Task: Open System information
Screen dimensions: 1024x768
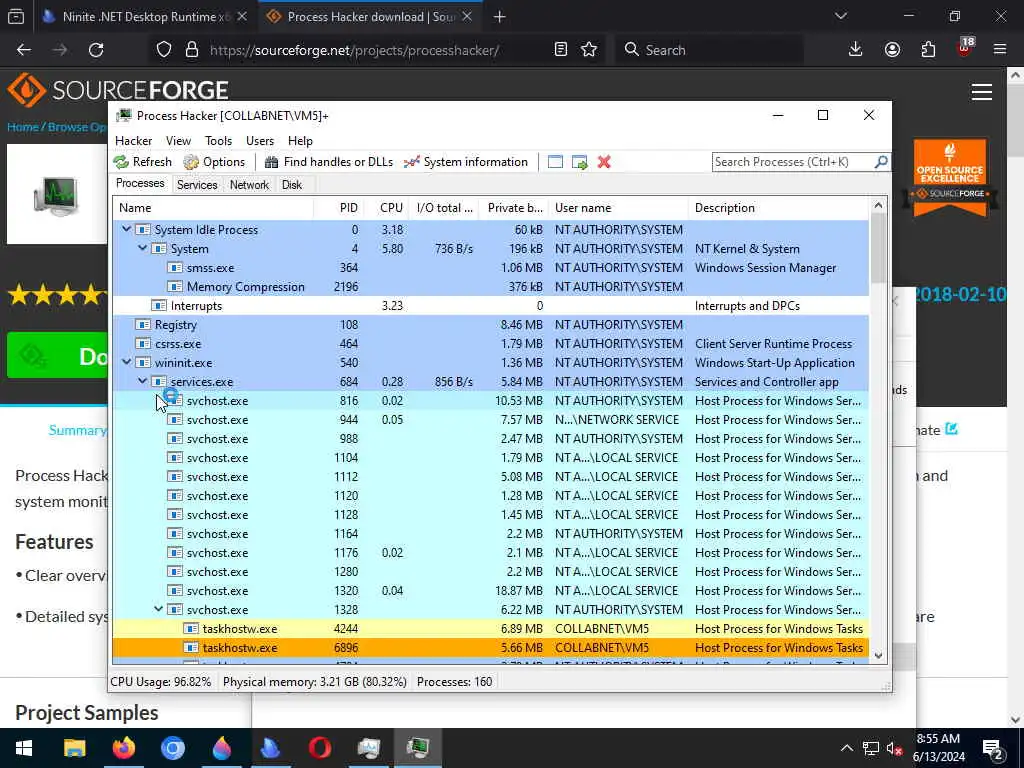Action: click(x=465, y=162)
